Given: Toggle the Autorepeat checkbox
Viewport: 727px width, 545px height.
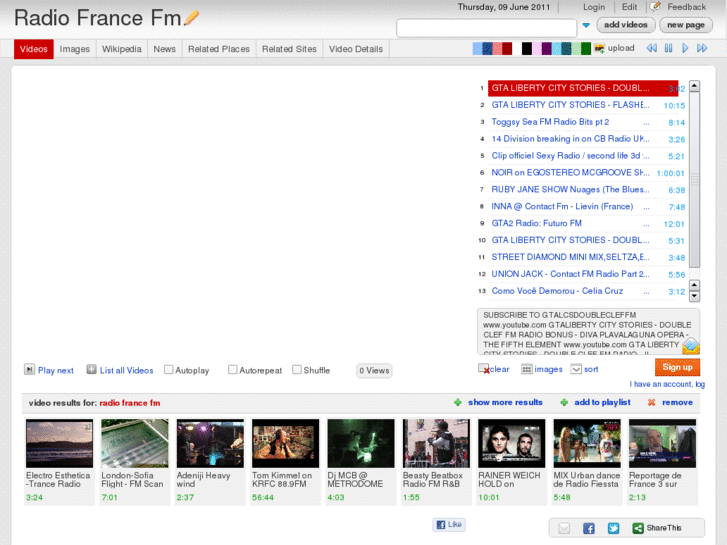Looking at the screenshot, I should [x=233, y=370].
